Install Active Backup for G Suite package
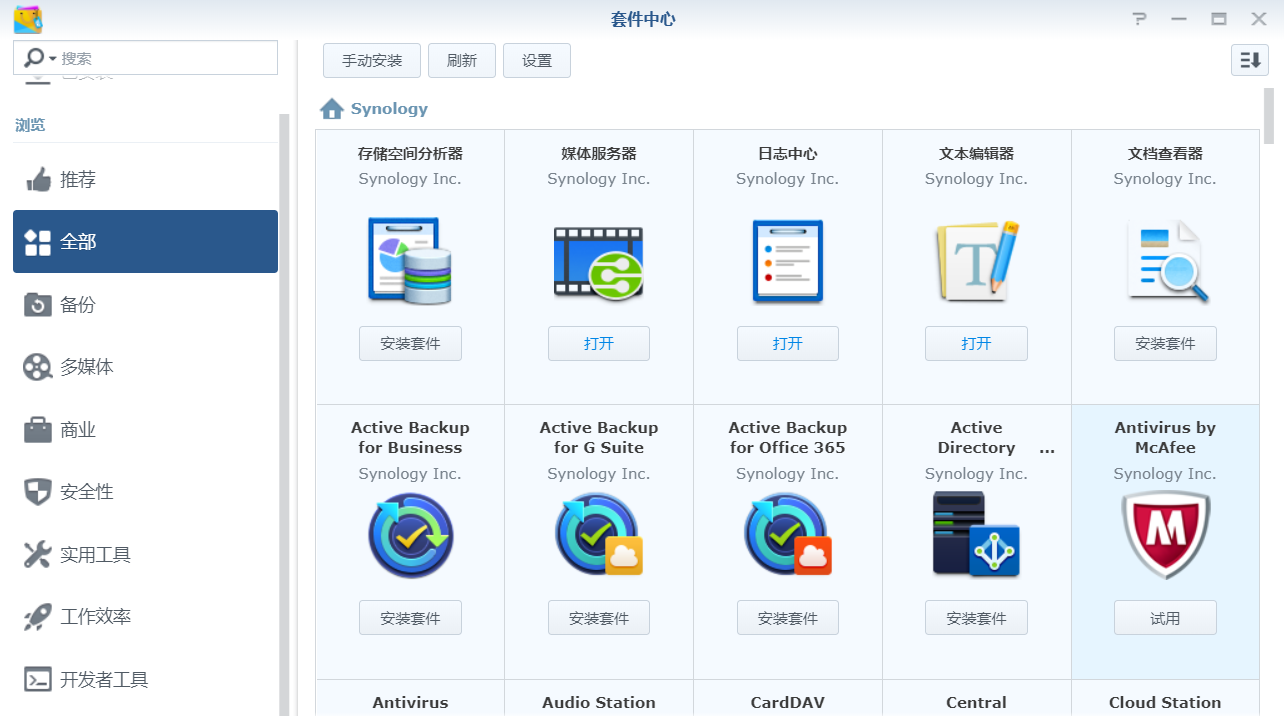 coord(598,618)
